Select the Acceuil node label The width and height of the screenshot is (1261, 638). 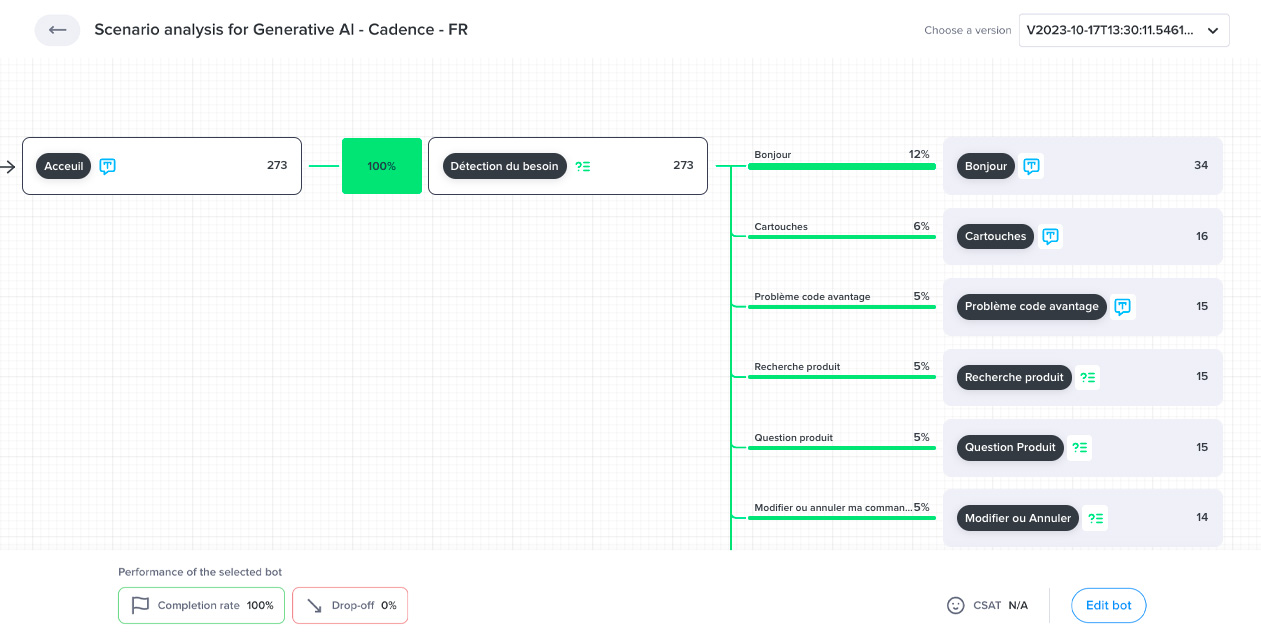(64, 166)
